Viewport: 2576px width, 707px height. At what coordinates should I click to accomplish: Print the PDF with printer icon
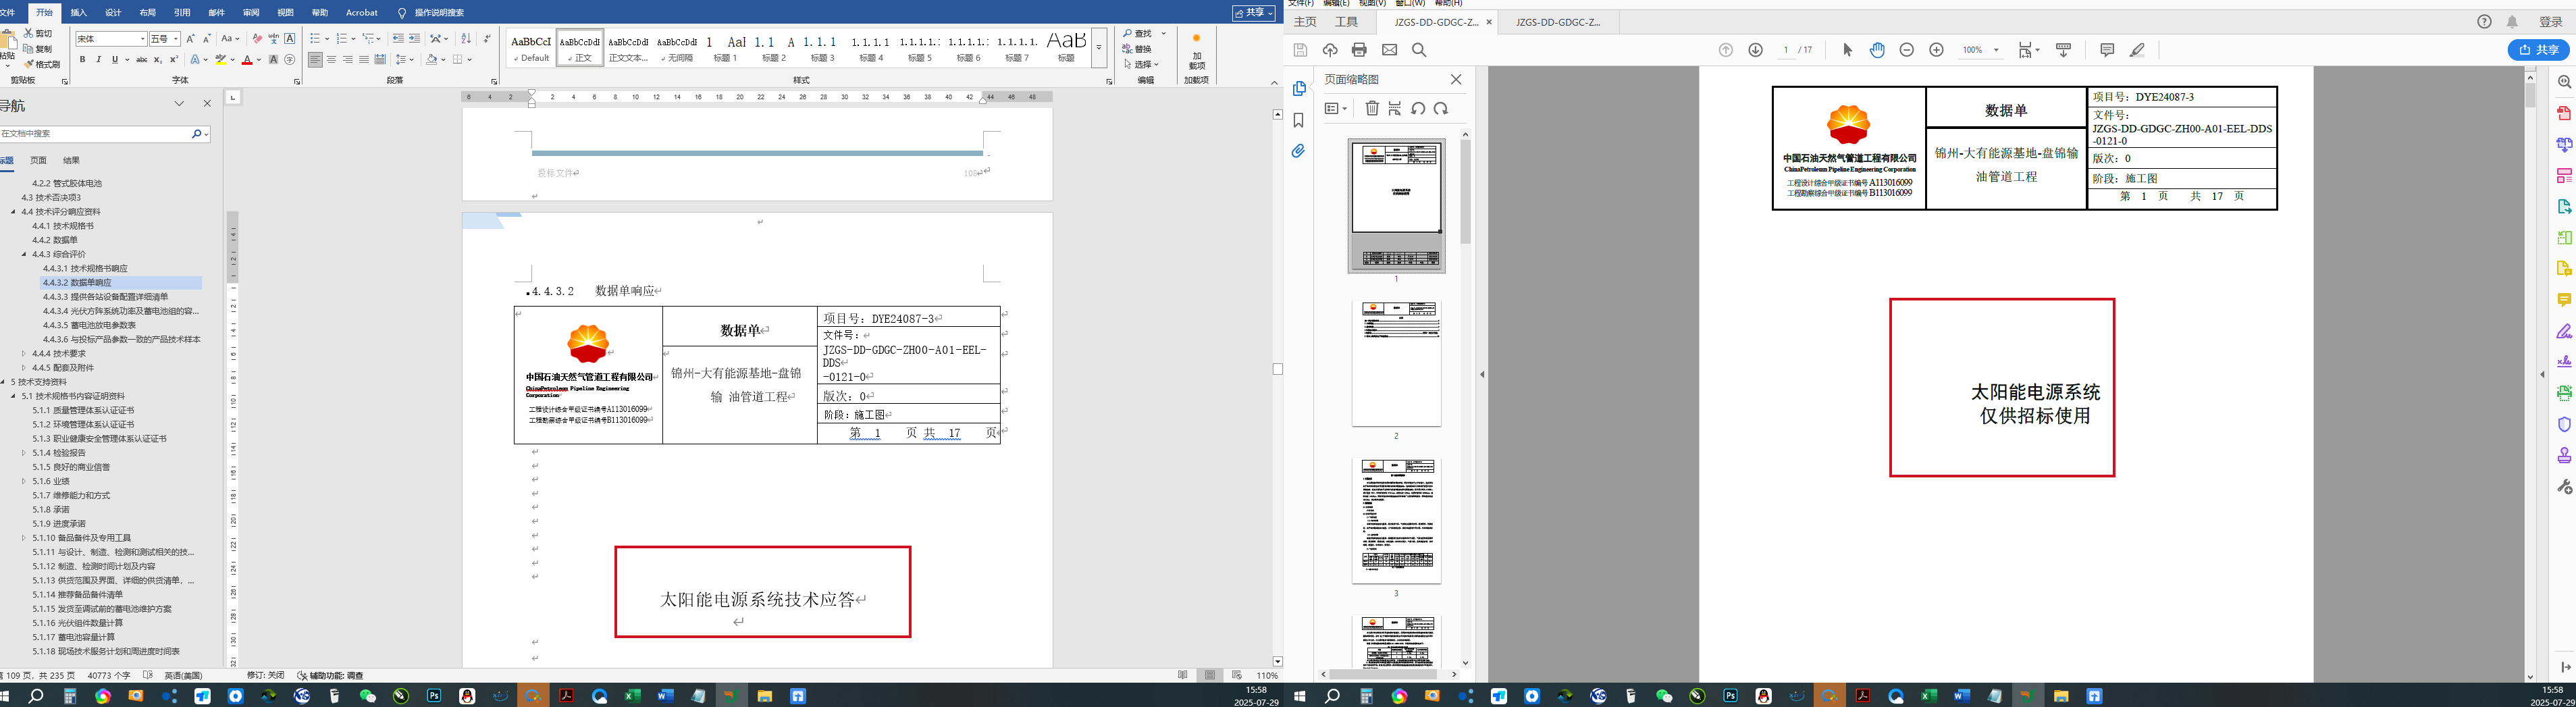(x=1359, y=50)
